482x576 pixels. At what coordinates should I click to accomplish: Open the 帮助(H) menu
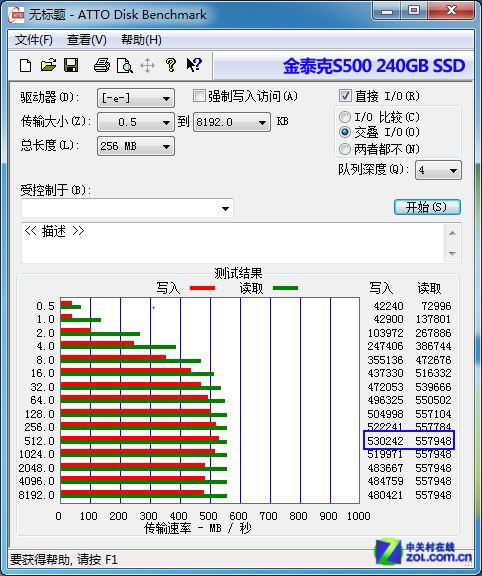(141, 40)
